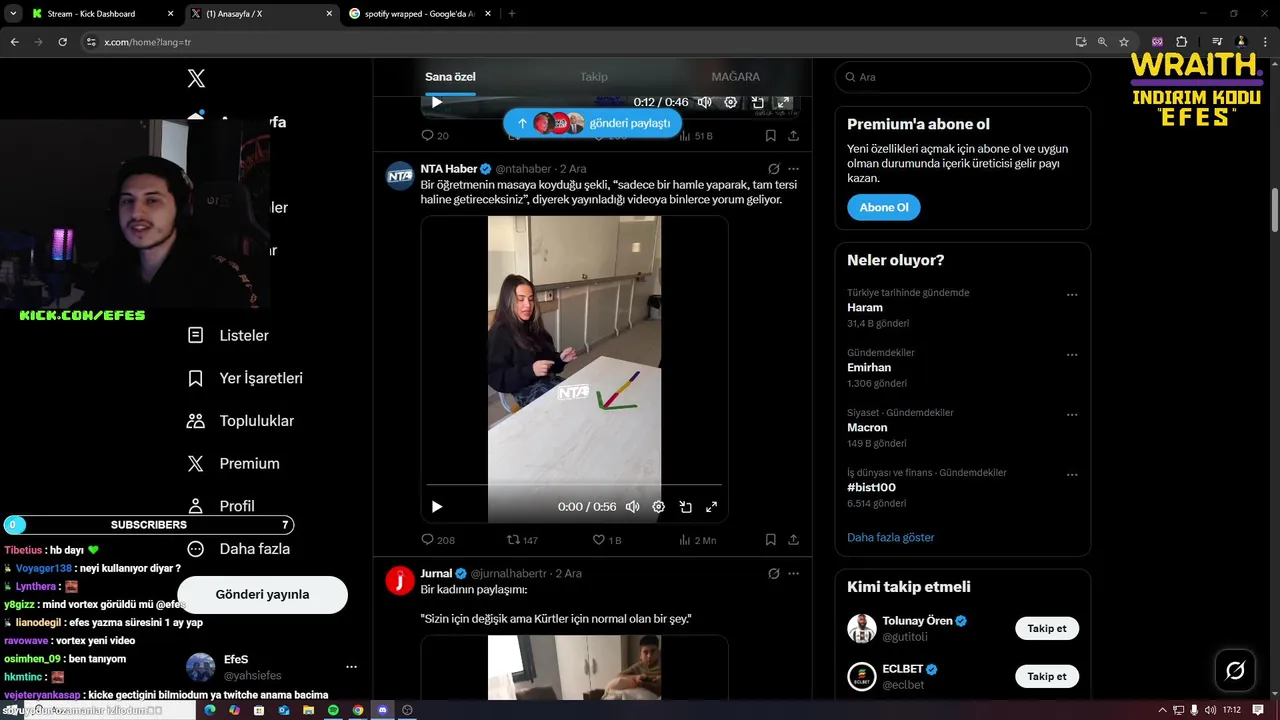The width and height of the screenshot is (1280, 720).
Task: Open options for the #bist100 trend
Action: click(1072, 475)
